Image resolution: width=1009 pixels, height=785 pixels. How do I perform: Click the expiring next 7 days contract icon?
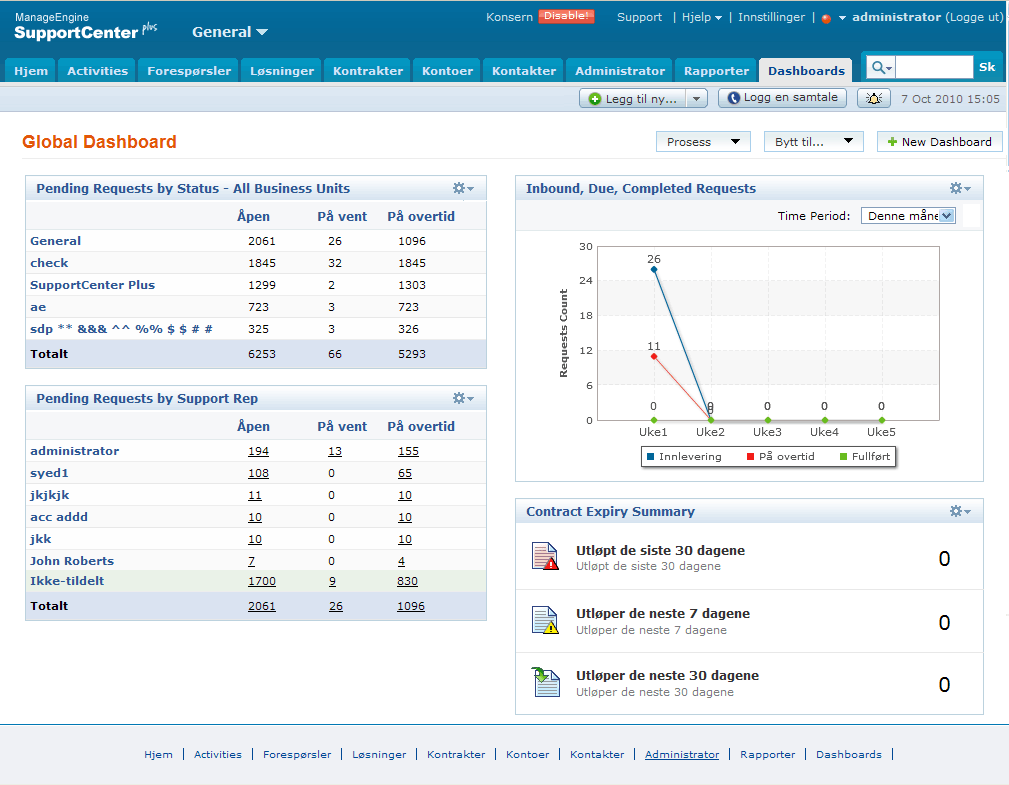[x=545, y=621]
